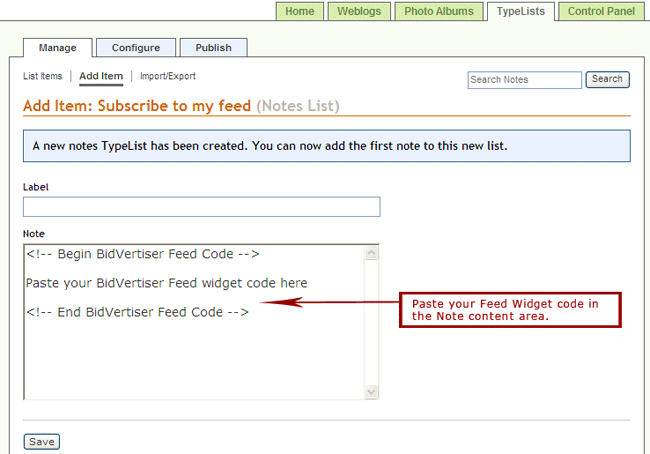Click into the Label text field
The image size is (650, 454).
point(201,206)
